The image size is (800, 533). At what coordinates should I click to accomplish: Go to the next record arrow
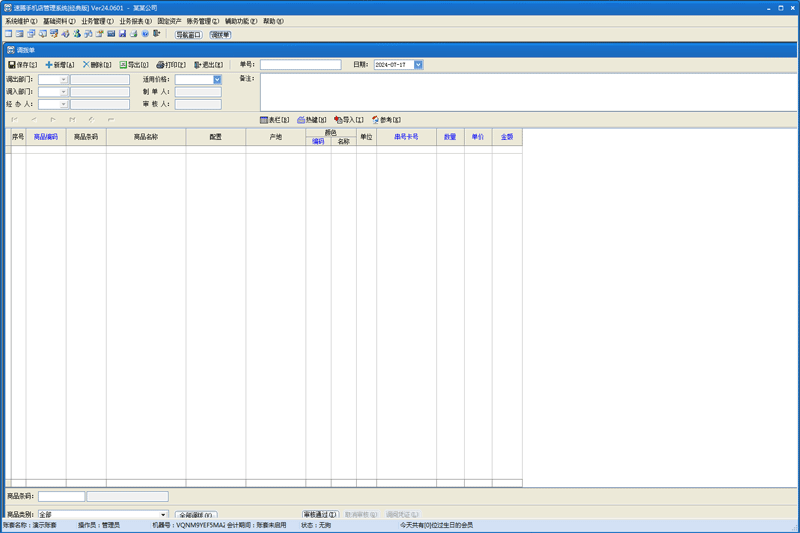click(x=53, y=120)
